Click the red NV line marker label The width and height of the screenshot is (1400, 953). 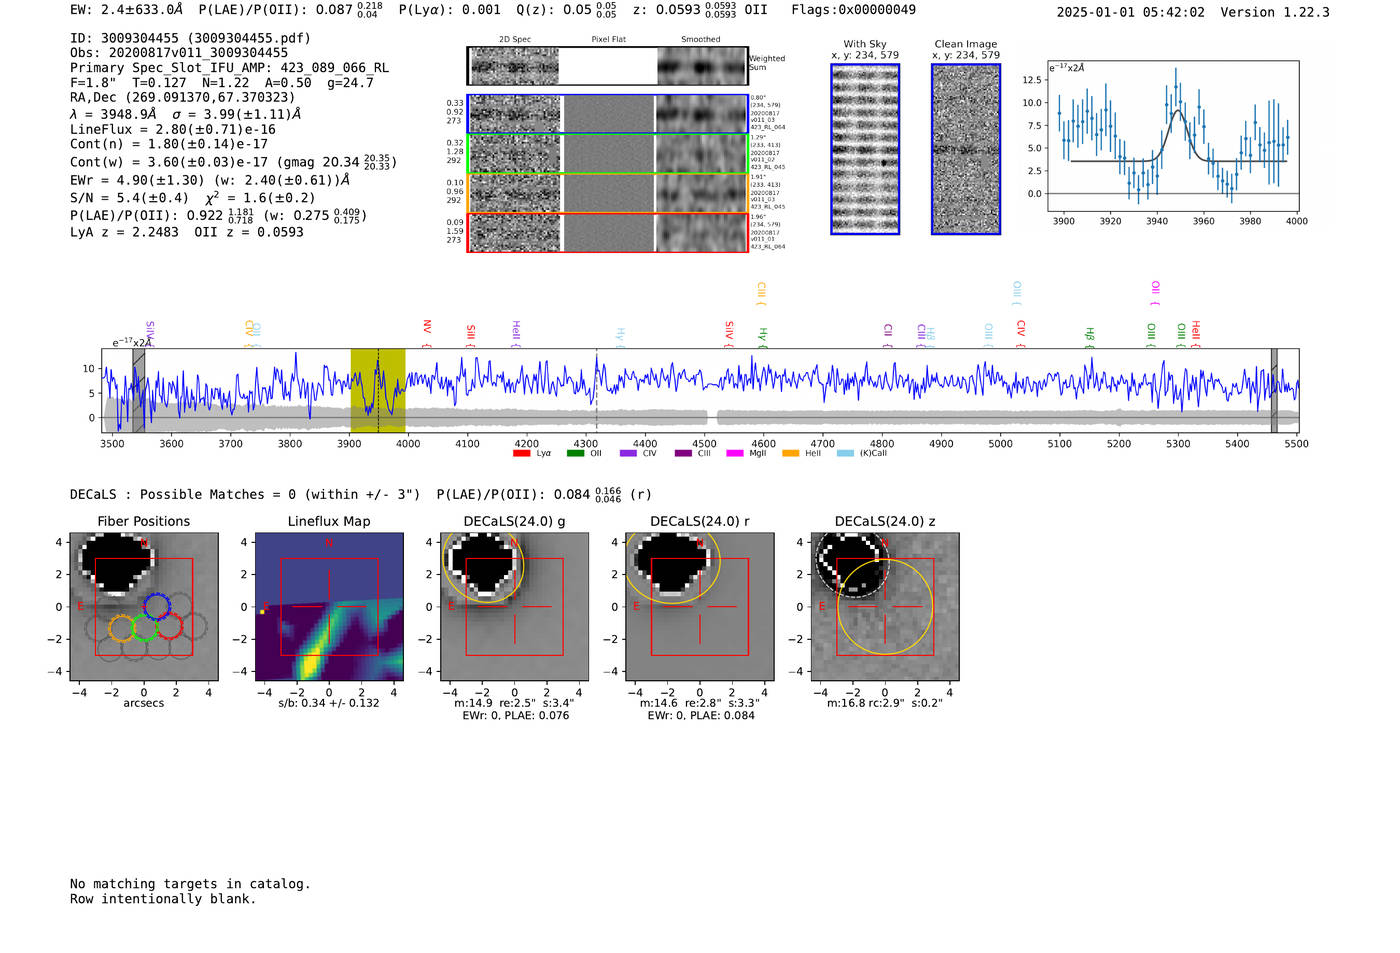click(x=427, y=327)
